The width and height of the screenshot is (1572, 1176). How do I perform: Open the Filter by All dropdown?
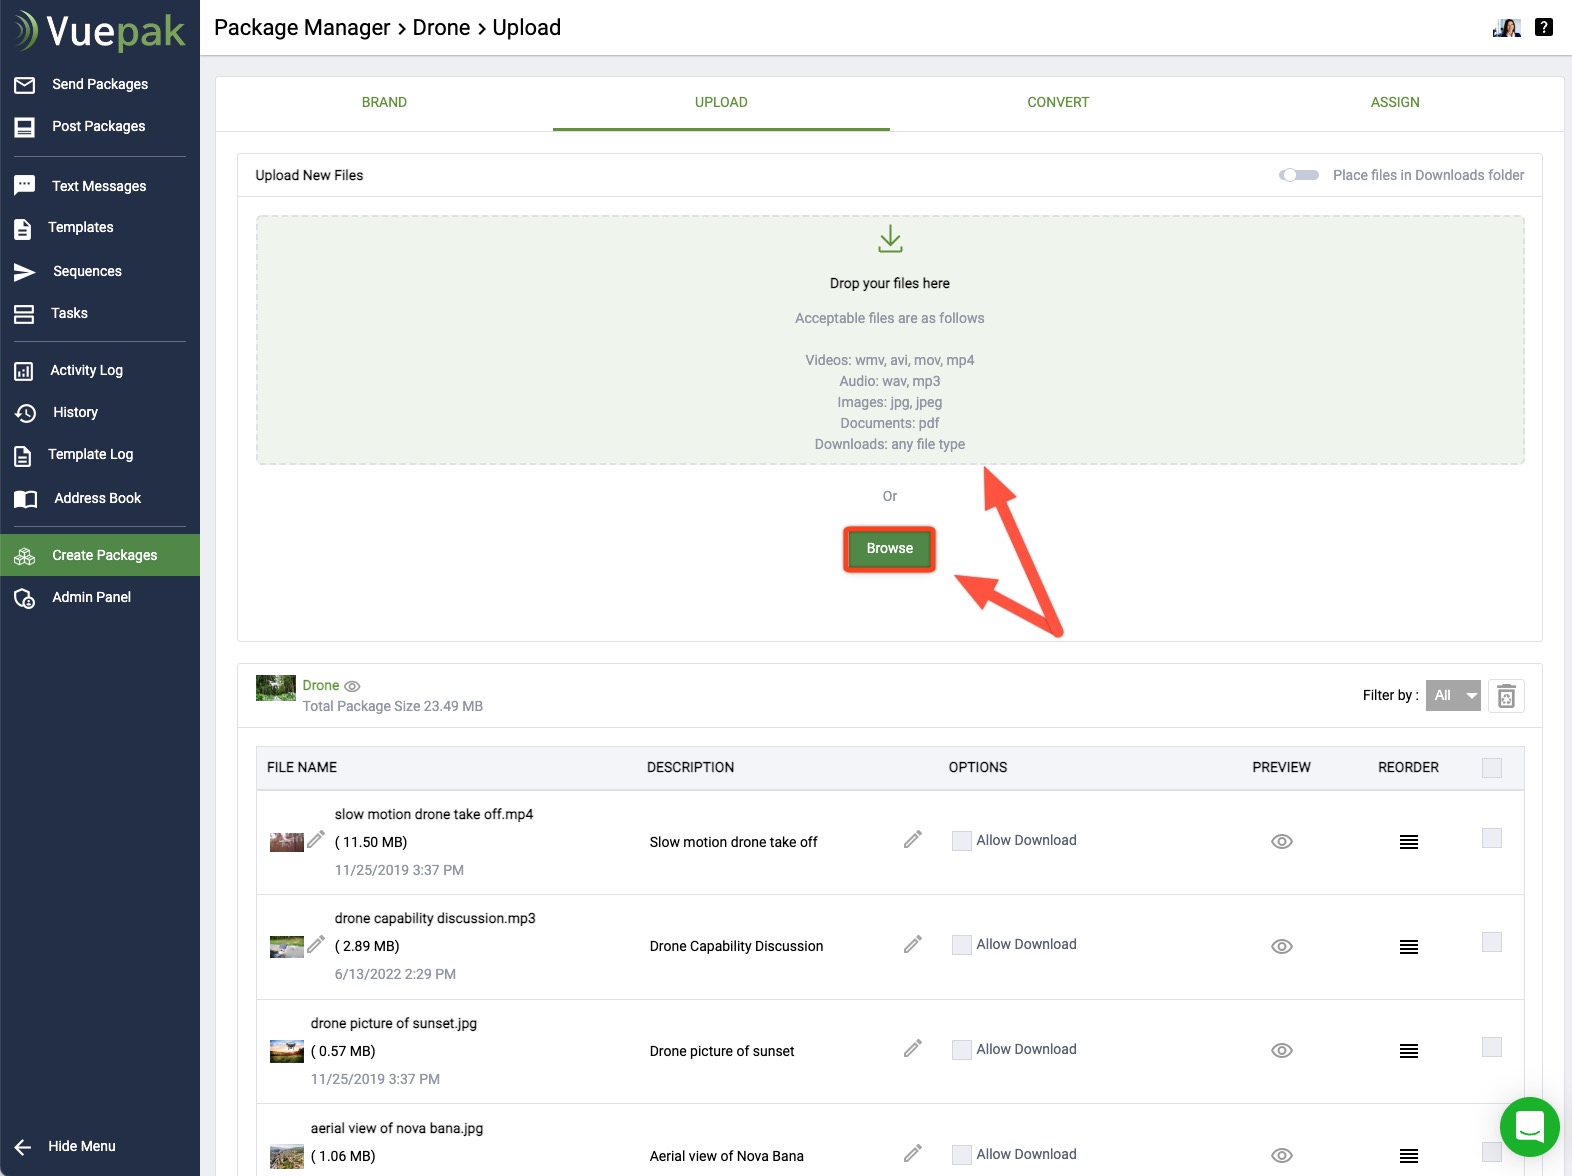tap(1452, 696)
